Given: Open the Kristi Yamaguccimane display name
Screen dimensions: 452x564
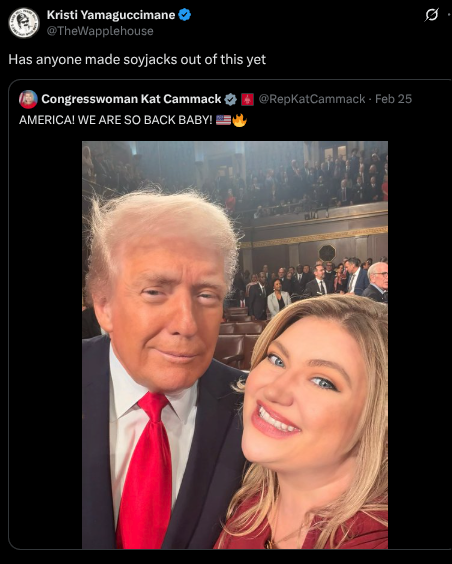Looking at the screenshot, I should [111, 15].
